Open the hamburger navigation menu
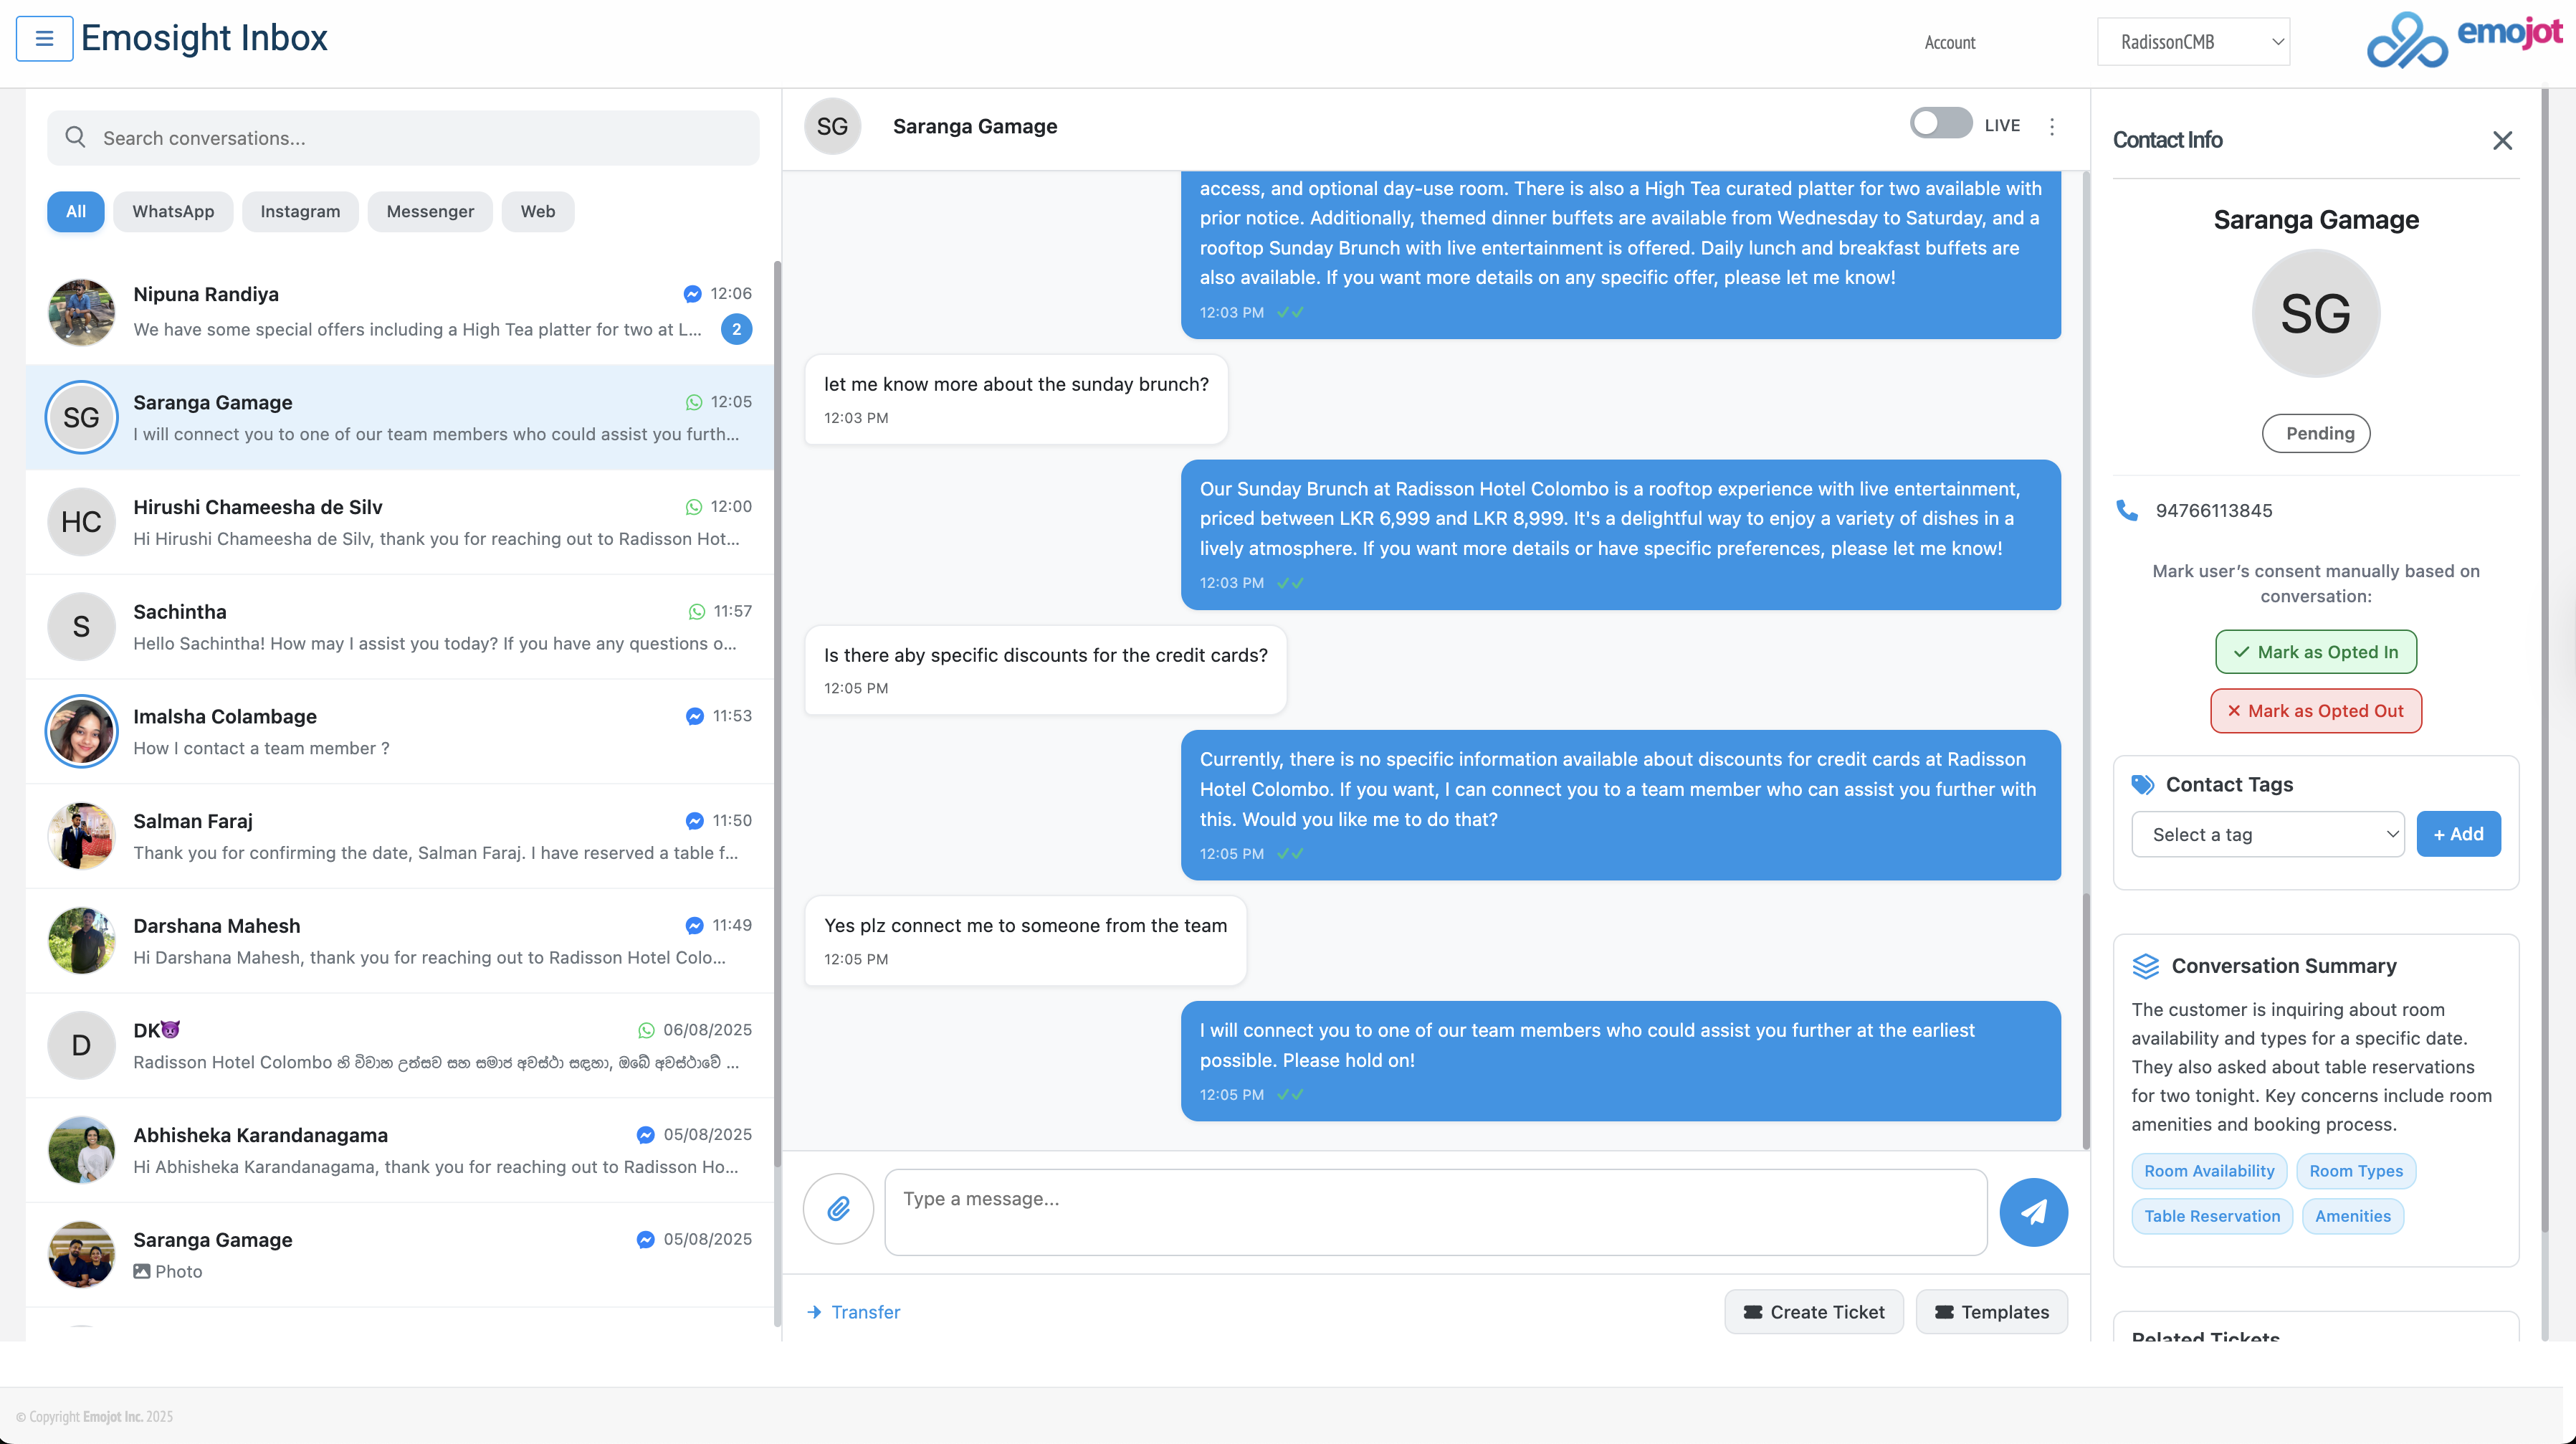Image resolution: width=2576 pixels, height=1444 pixels. click(44, 38)
